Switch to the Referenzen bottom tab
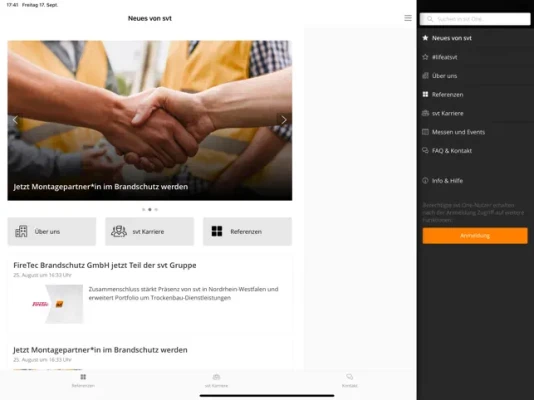Screen dimensions: 534x400 [x=83, y=381]
